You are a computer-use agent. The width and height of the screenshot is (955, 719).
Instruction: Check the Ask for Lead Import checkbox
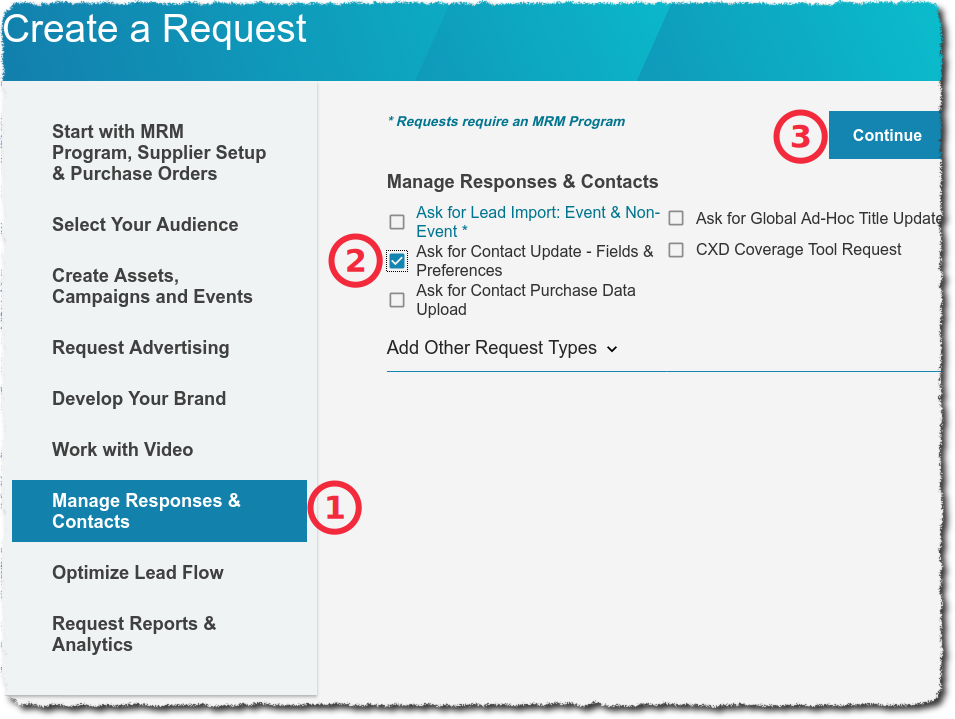[397, 222]
